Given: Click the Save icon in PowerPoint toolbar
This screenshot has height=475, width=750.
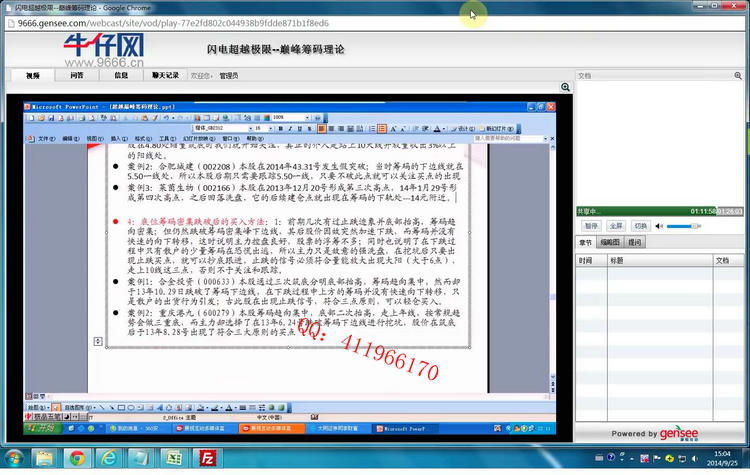Looking at the screenshot, I should point(51,118).
